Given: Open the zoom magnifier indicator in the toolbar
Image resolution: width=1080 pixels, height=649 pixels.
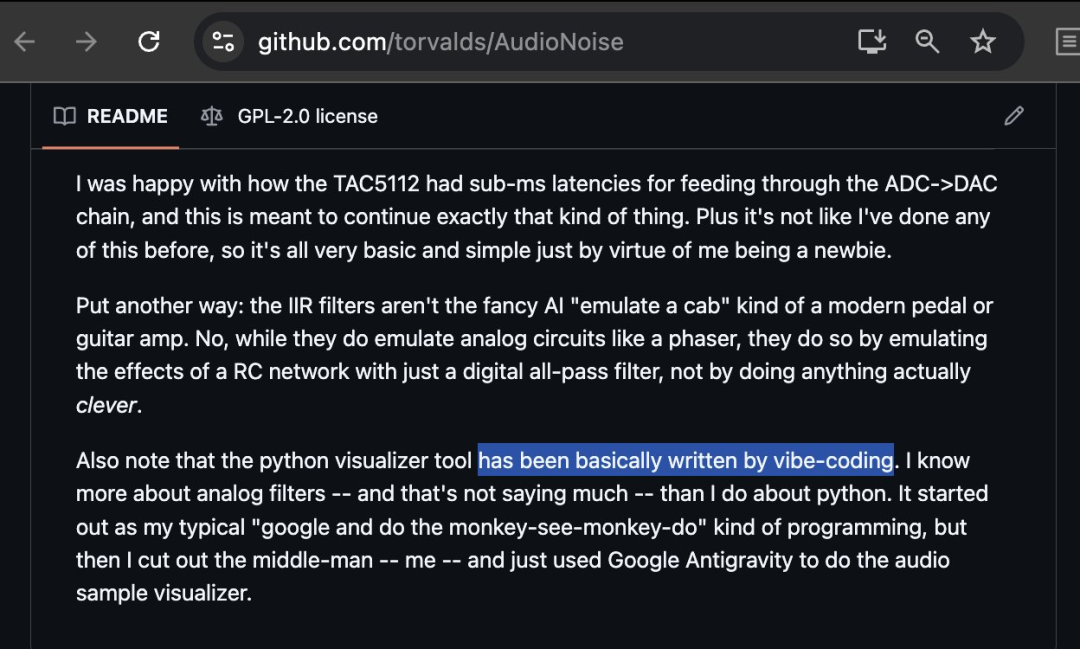Looking at the screenshot, I should (x=927, y=41).
